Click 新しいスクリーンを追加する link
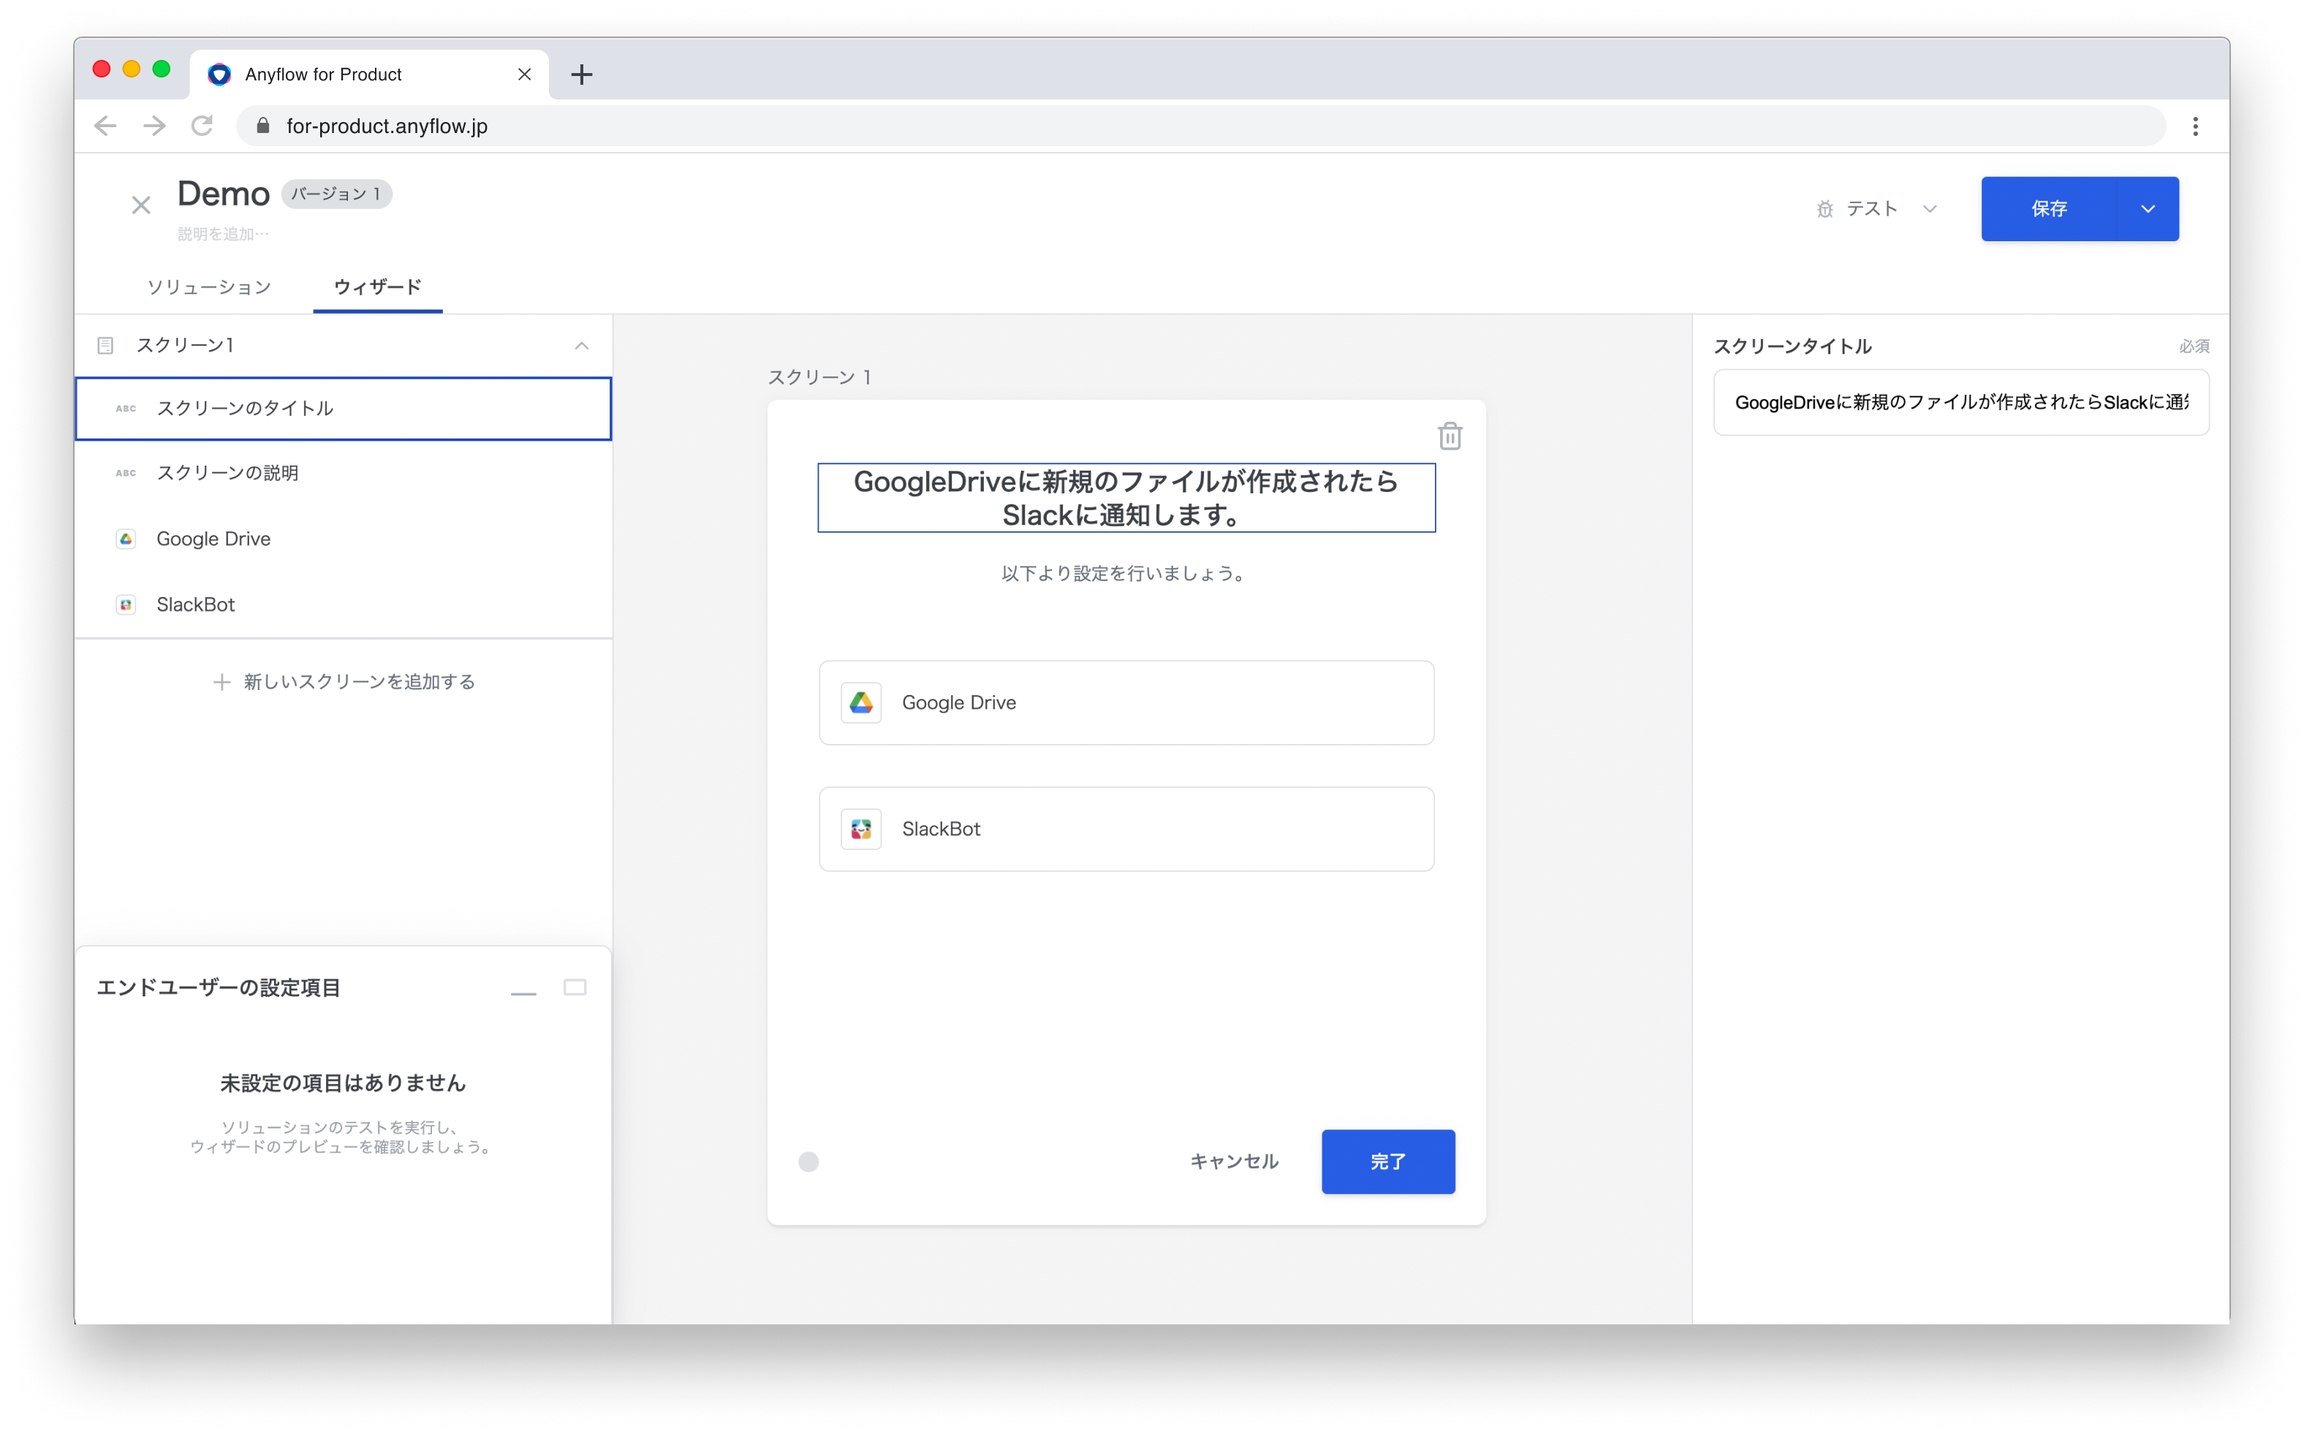2304x1434 pixels. [x=344, y=682]
